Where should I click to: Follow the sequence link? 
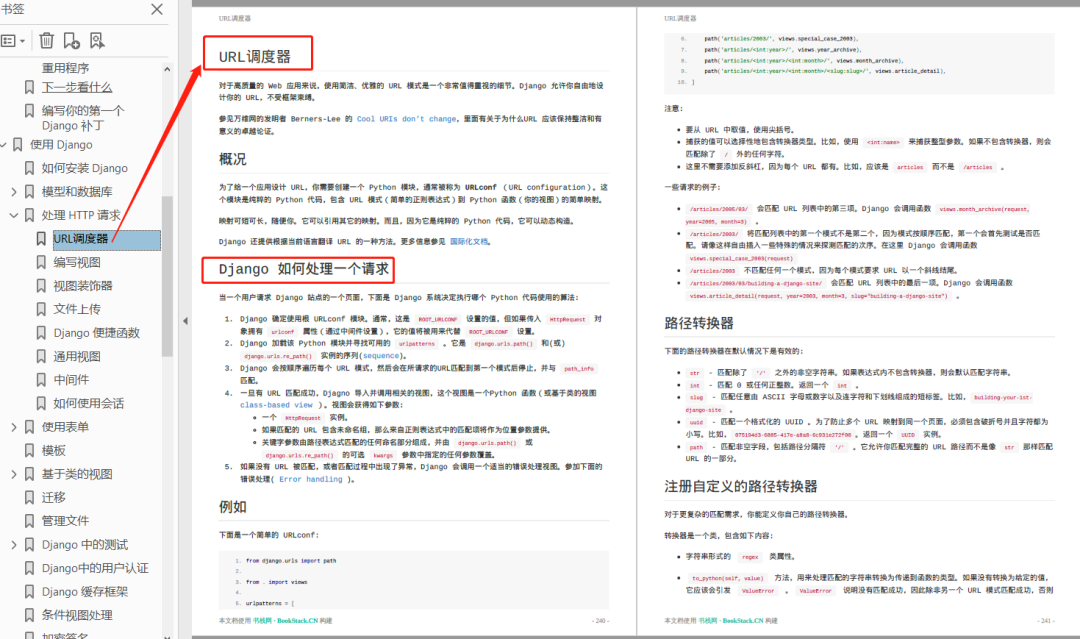click(x=381, y=356)
